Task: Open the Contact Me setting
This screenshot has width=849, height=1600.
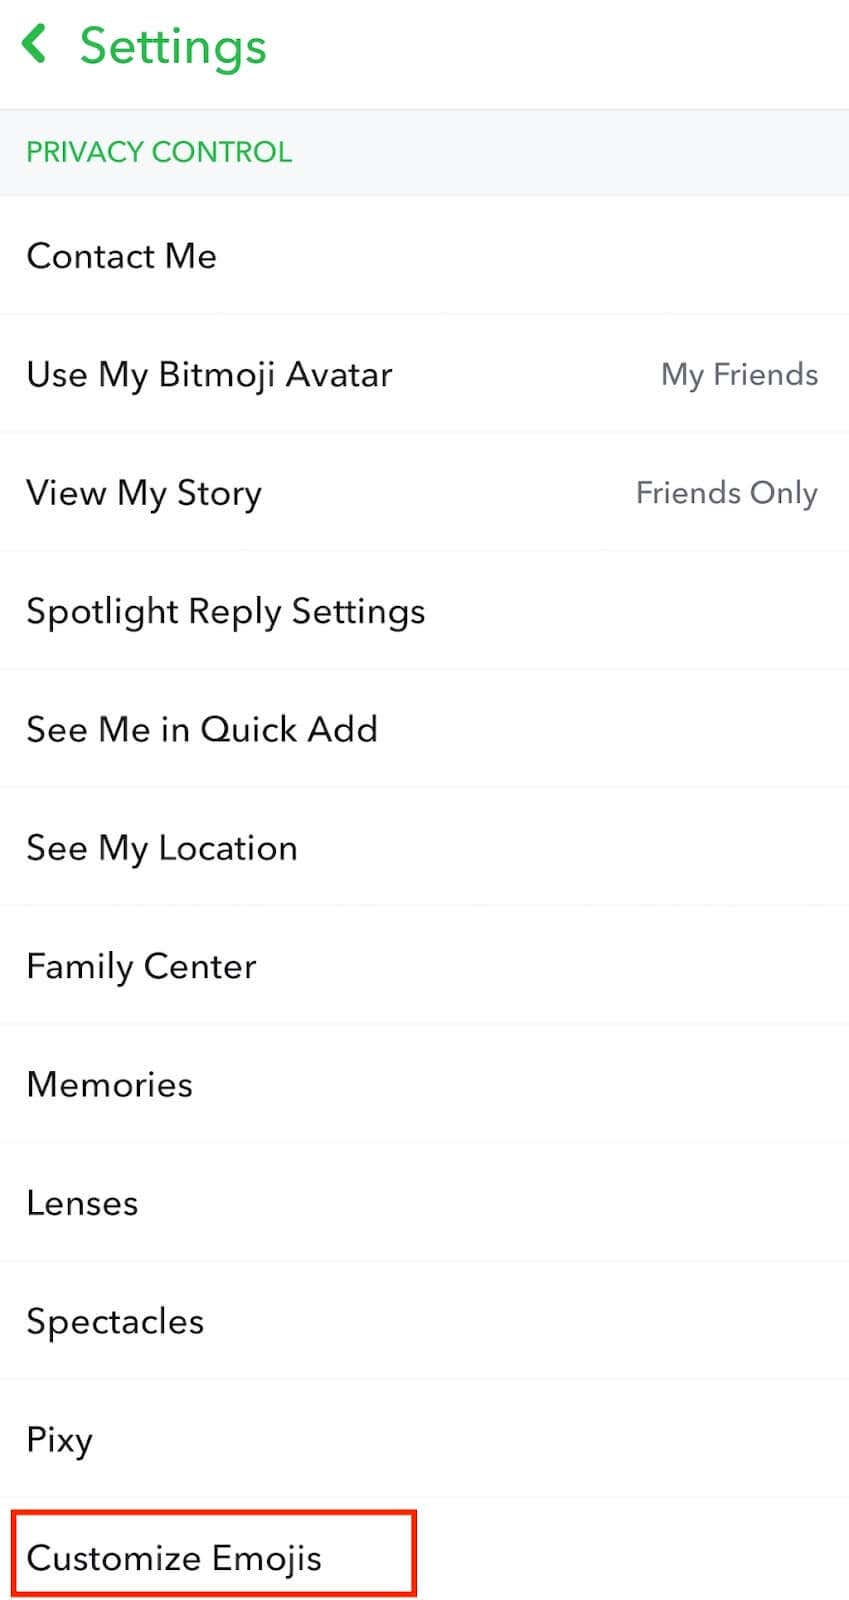Action: pyautogui.click(x=122, y=256)
